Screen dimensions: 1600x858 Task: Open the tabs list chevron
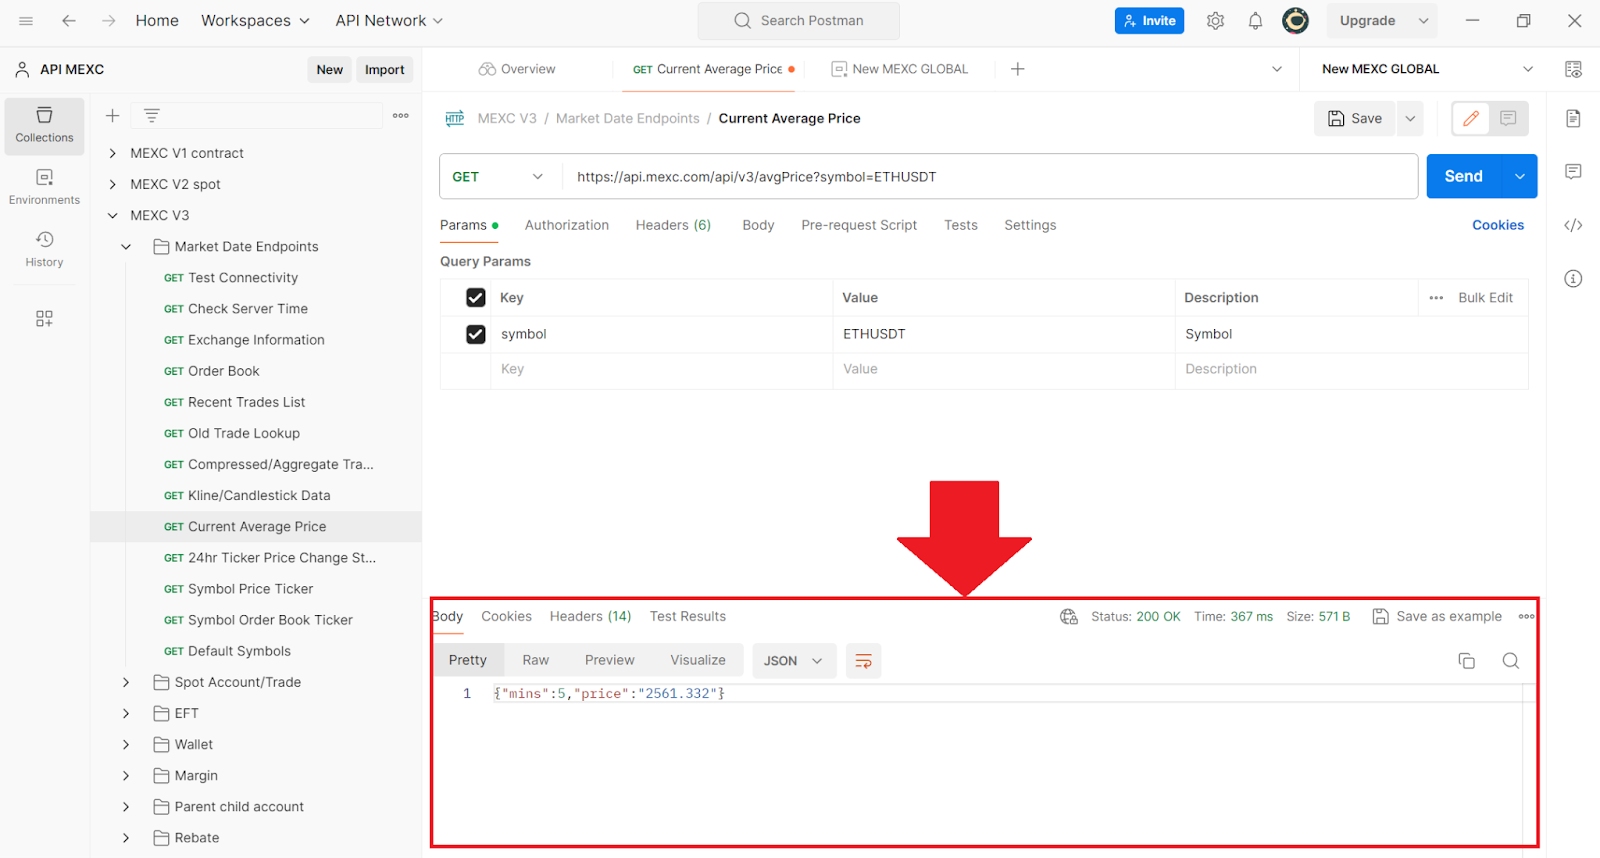point(1277,69)
